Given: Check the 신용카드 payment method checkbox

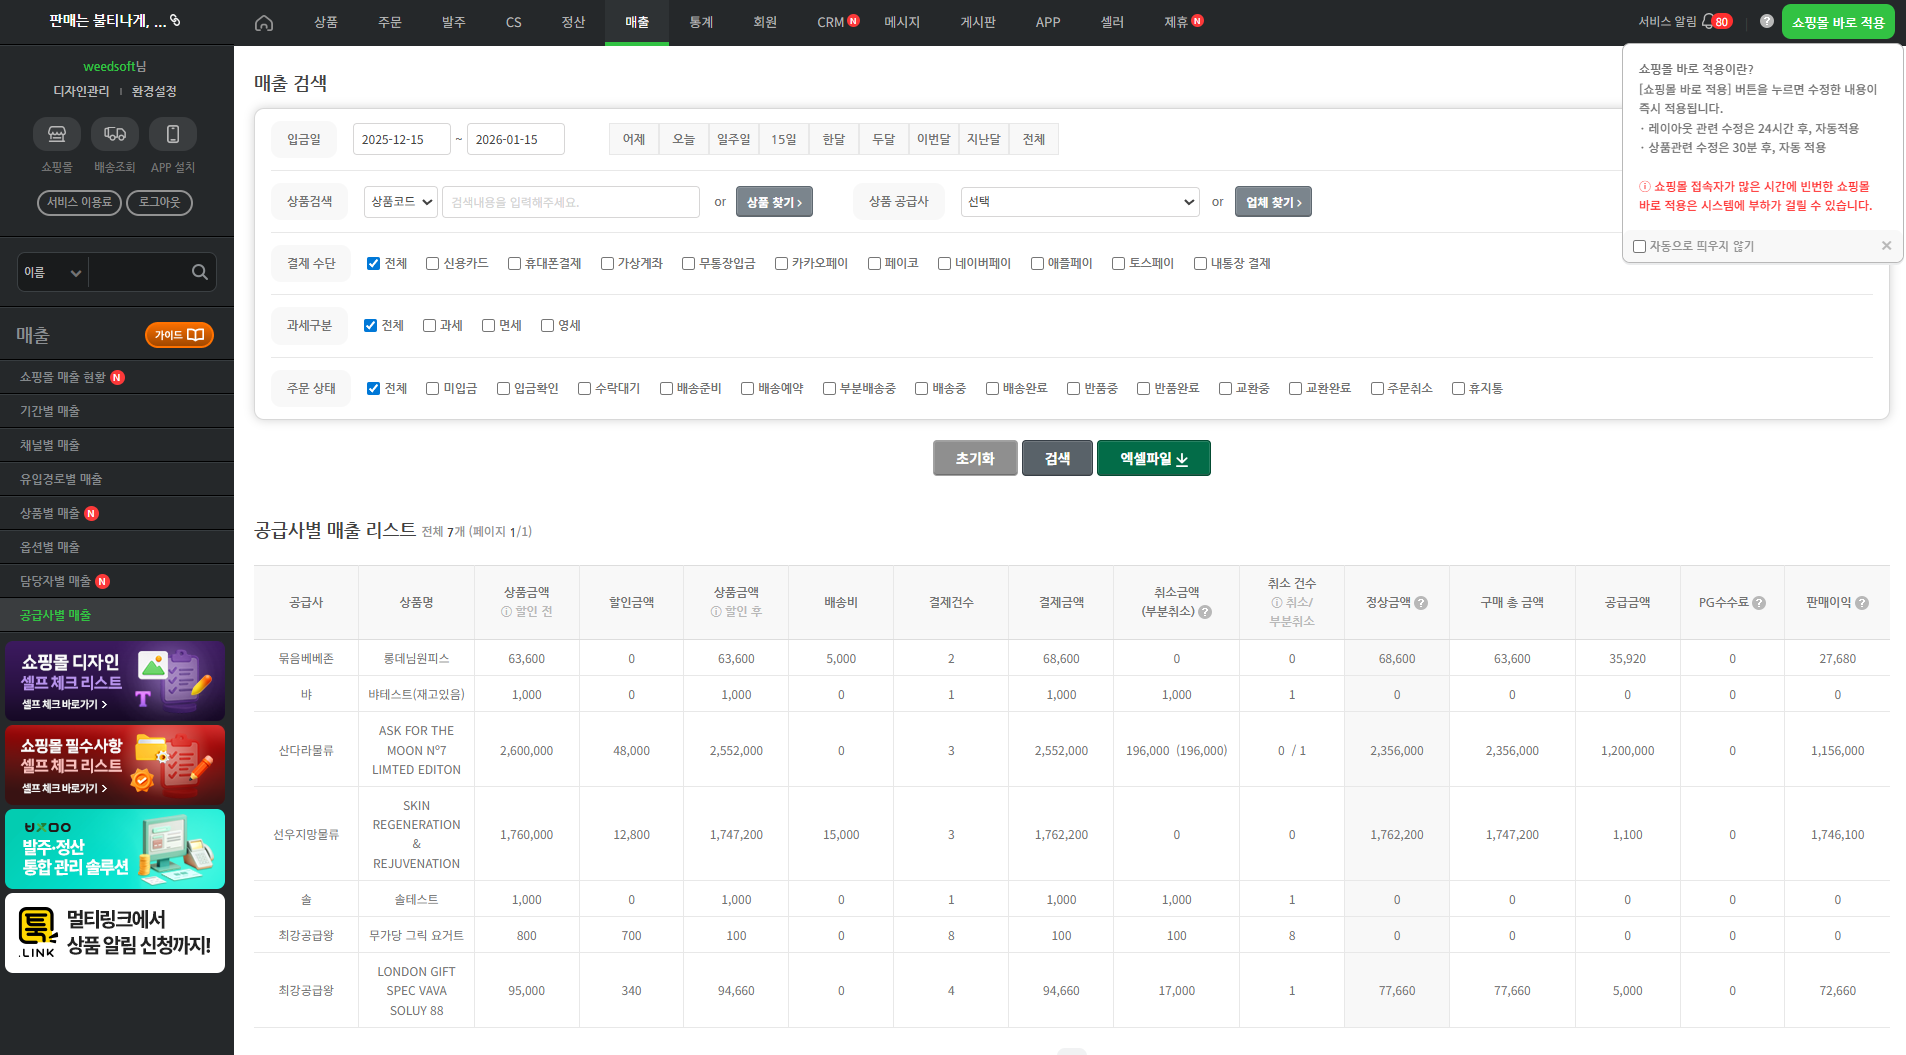Looking at the screenshot, I should [x=433, y=263].
